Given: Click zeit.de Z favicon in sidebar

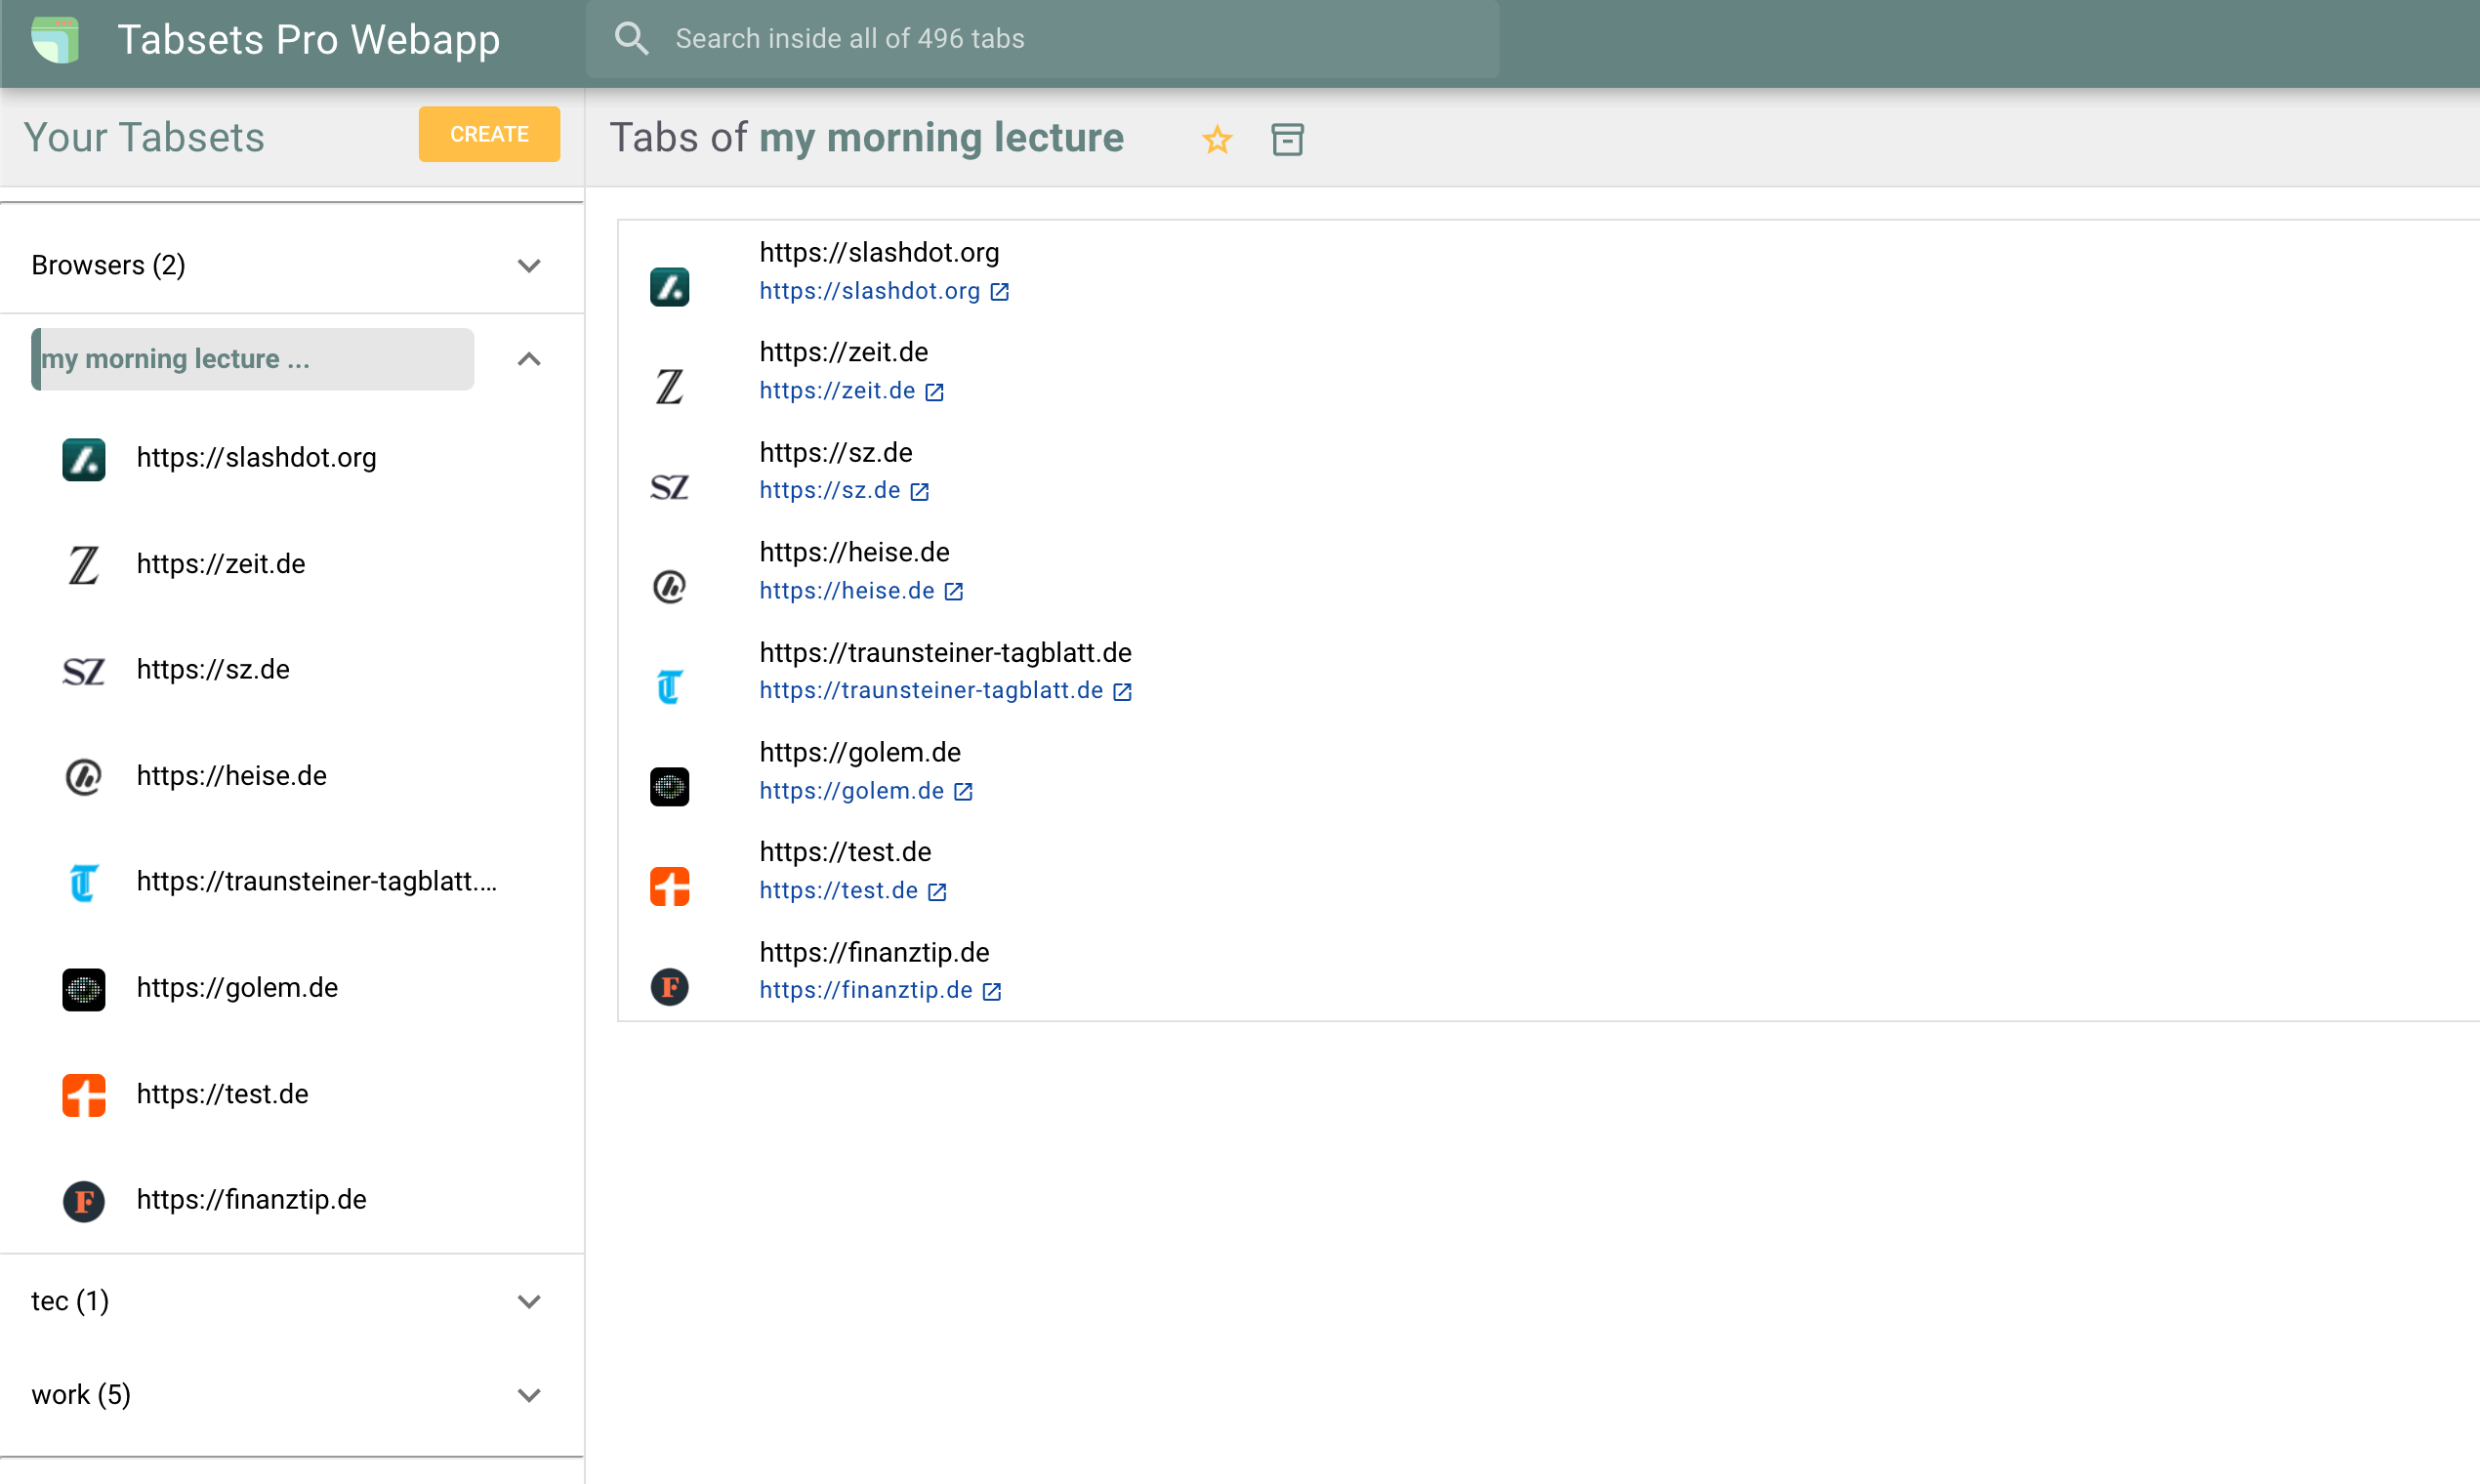Looking at the screenshot, I should coord(84,565).
